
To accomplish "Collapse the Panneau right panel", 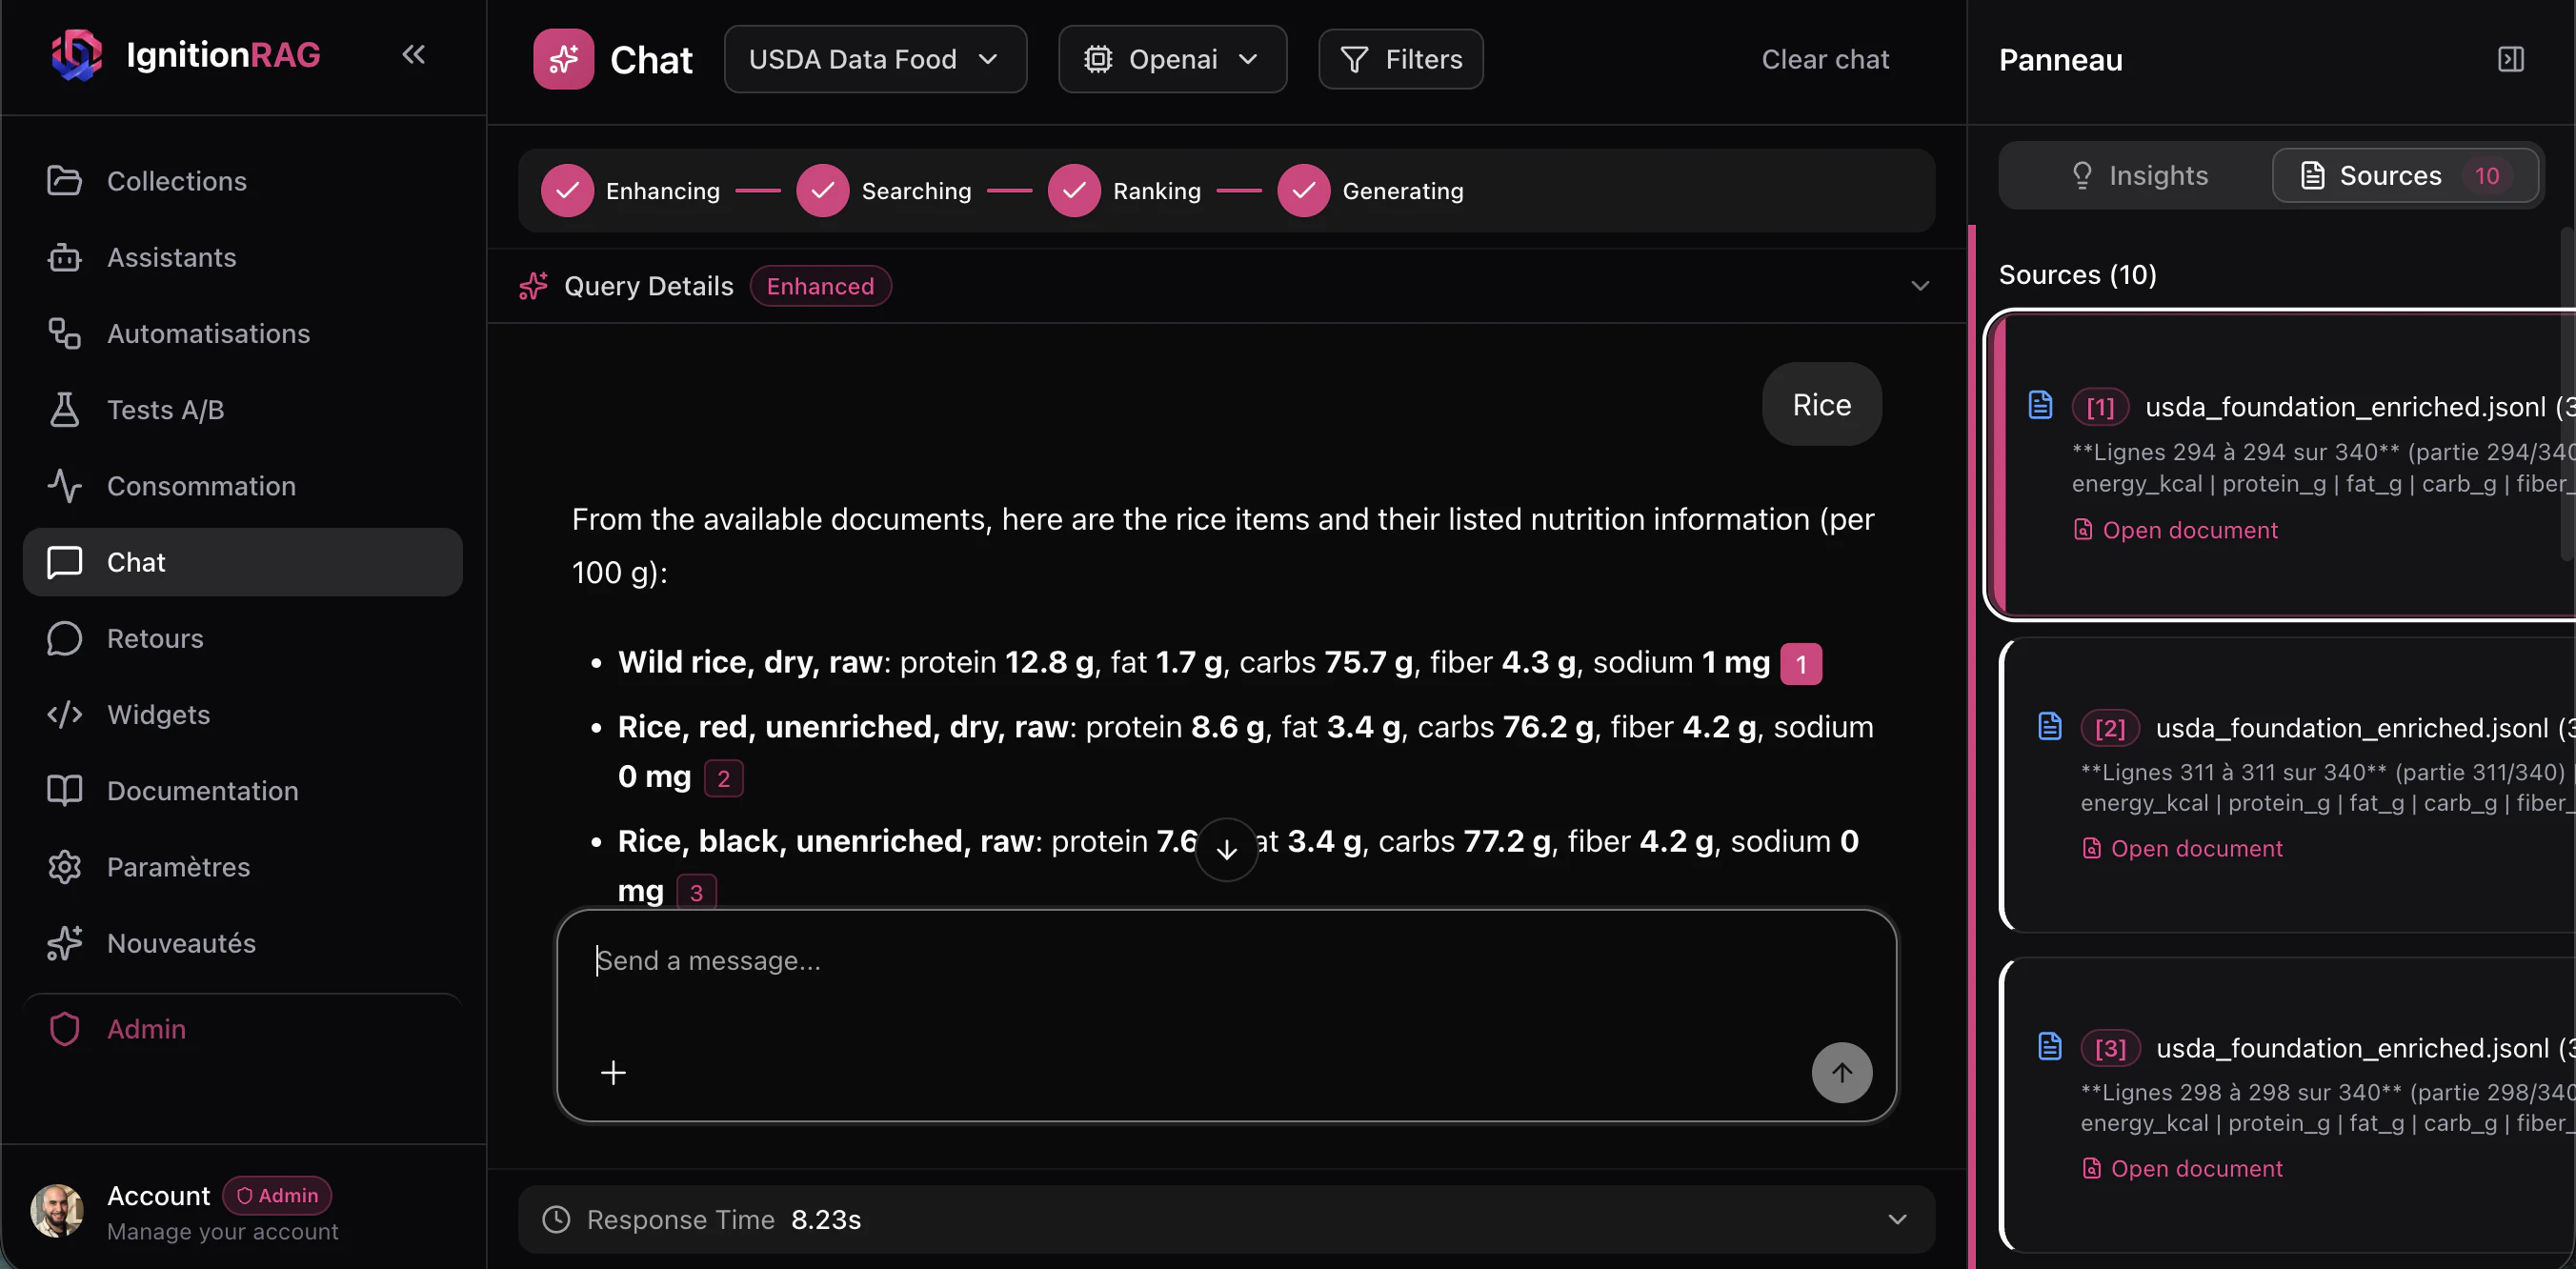I will (2511, 58).
